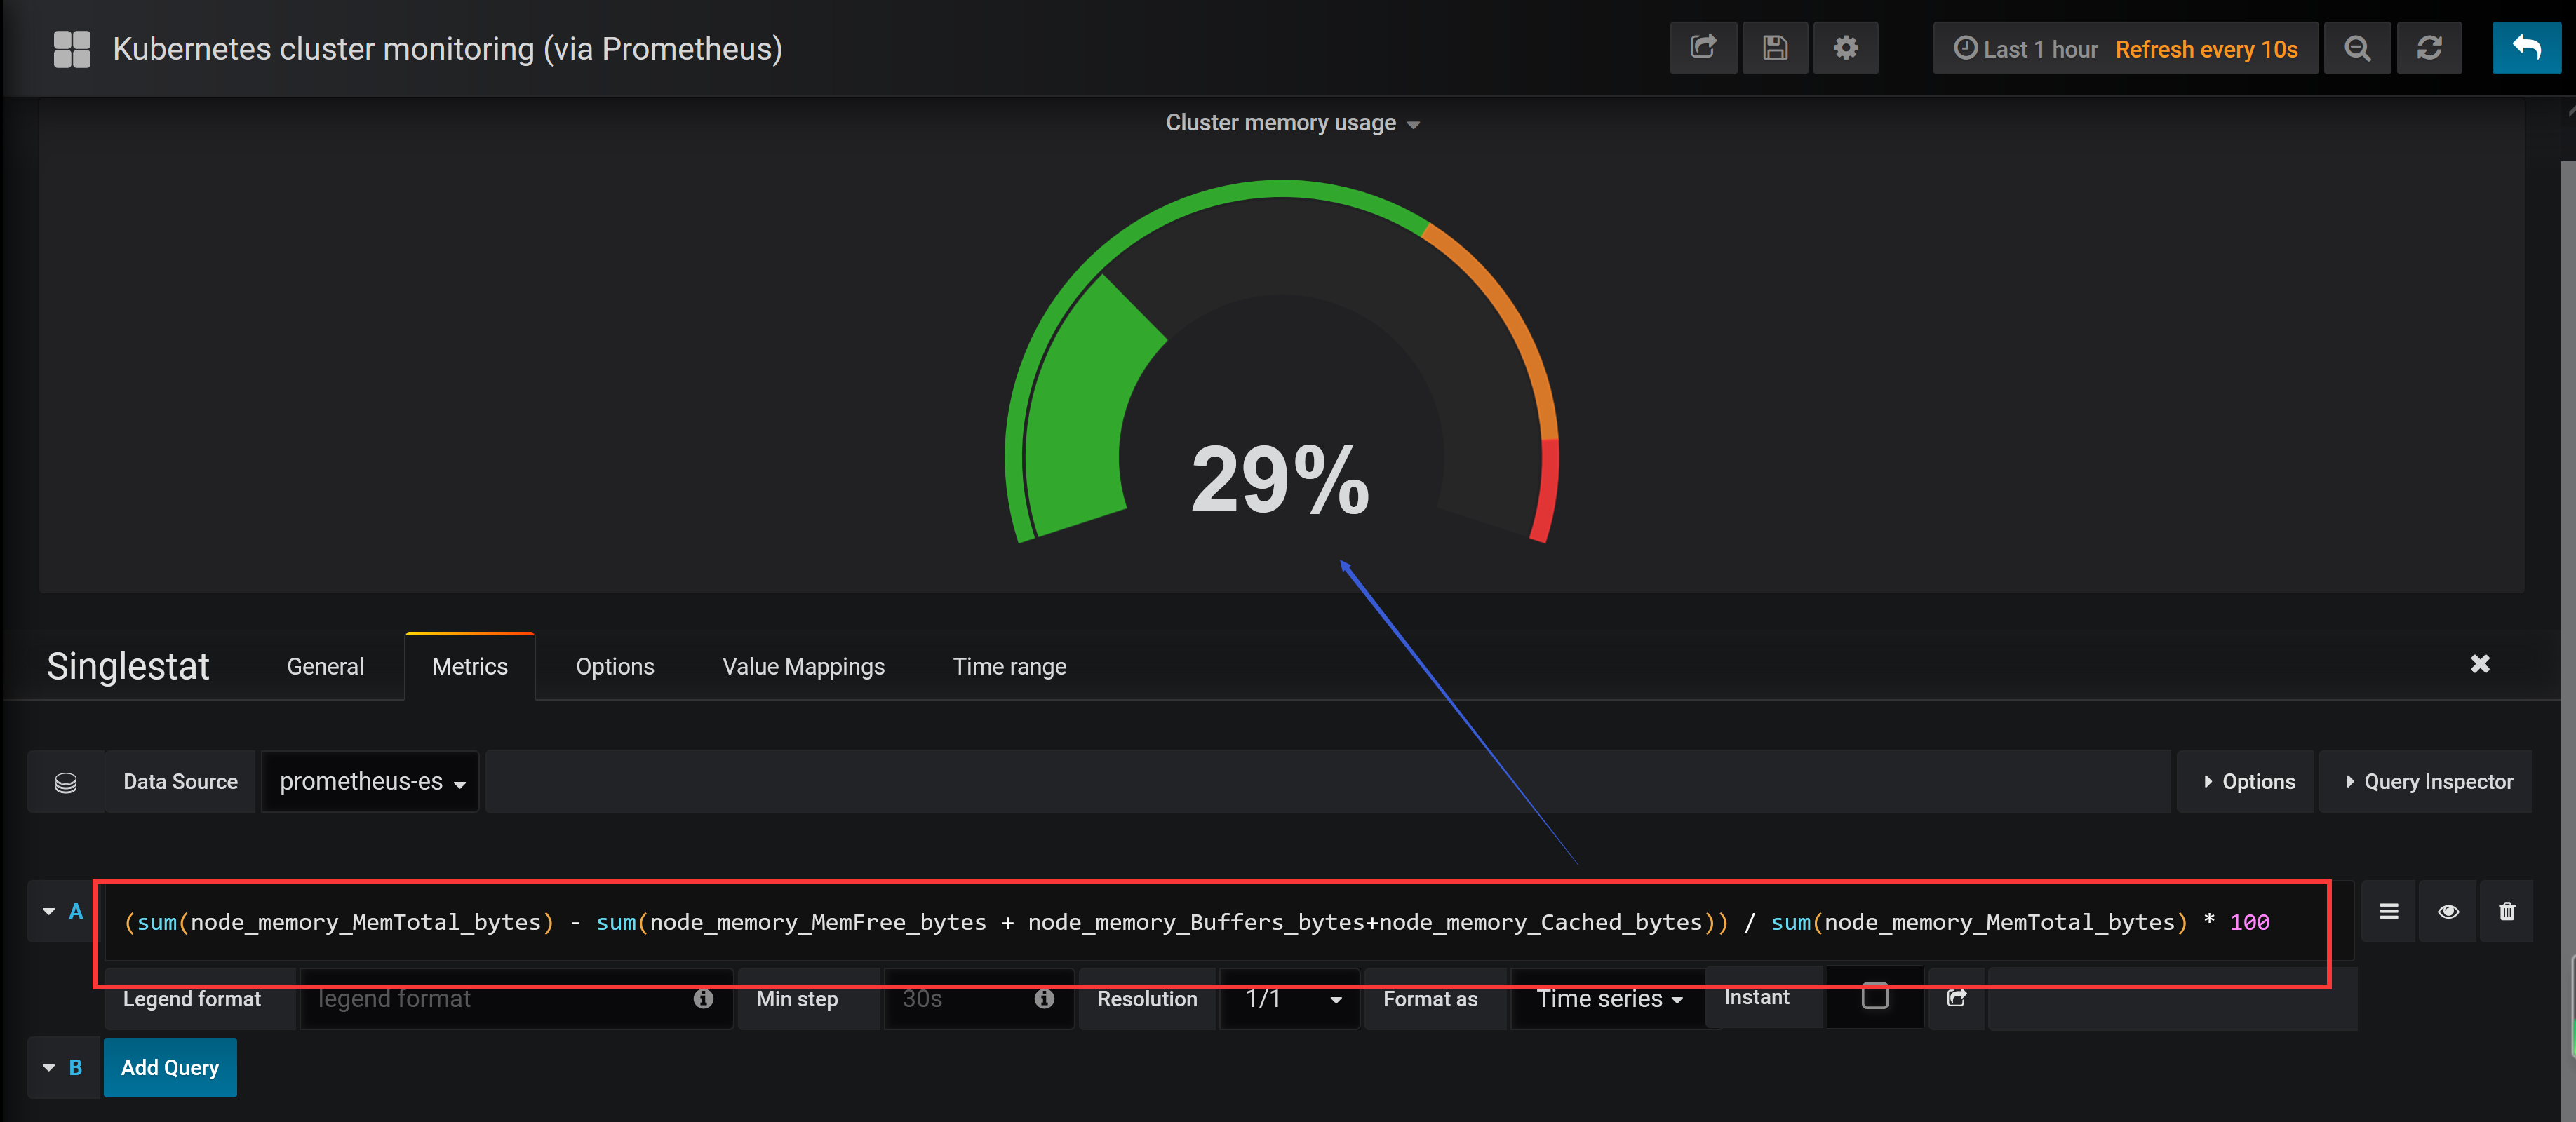The height and width of the screenshot is (1122, 2576).
Task: Delete query A with trash icon
Action: pos(2506,911)
